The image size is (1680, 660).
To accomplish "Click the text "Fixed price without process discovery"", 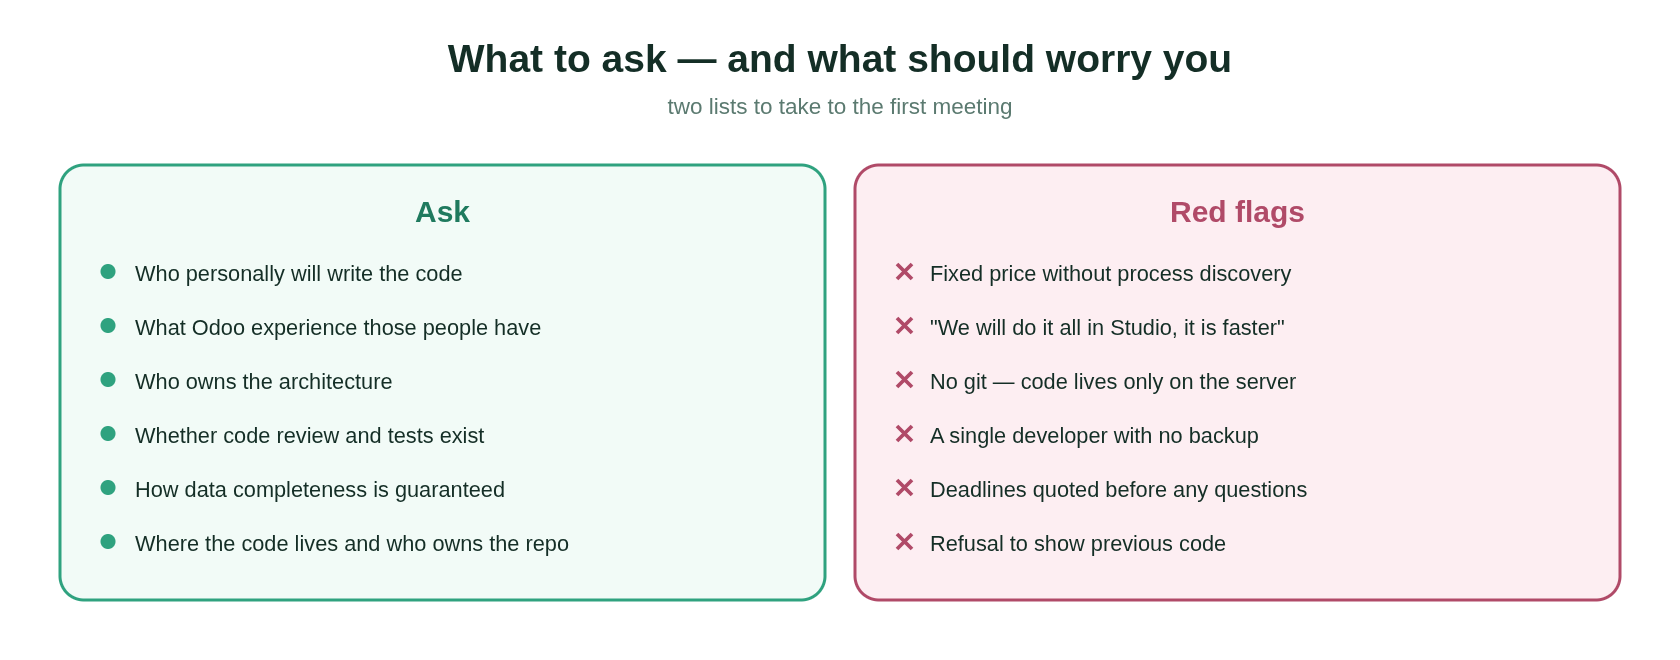I will pyautogui.click(x=1110, y=274).
